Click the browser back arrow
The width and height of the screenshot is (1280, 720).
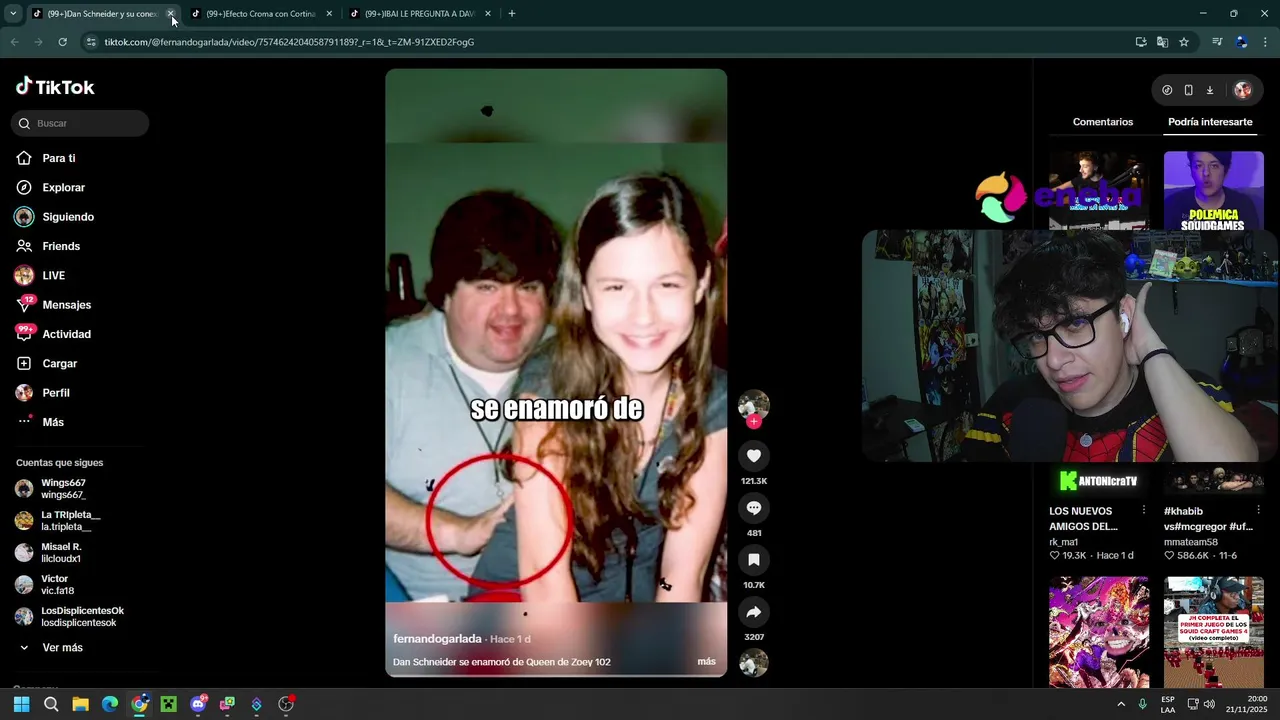(x=14, y=42)
